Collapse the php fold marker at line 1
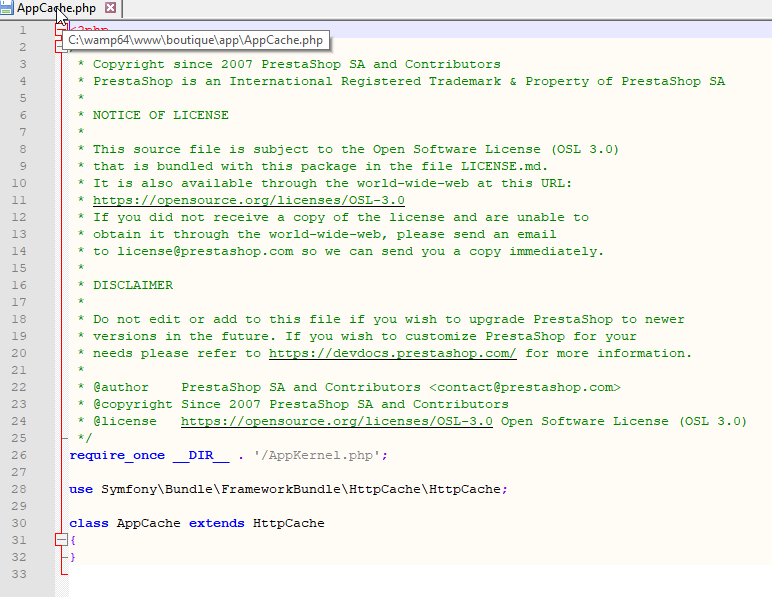The image size is (772, 597). coord(60,31)
